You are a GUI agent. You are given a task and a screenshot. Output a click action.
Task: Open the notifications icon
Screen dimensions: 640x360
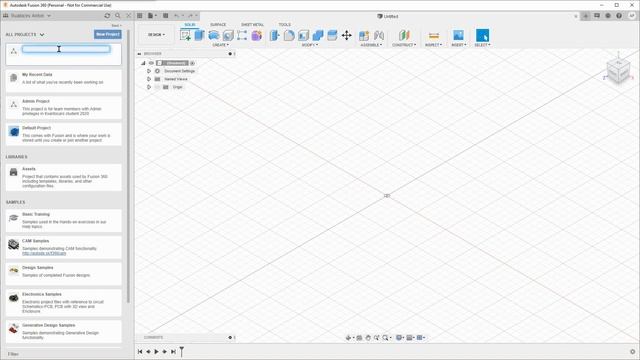[597, 16]
